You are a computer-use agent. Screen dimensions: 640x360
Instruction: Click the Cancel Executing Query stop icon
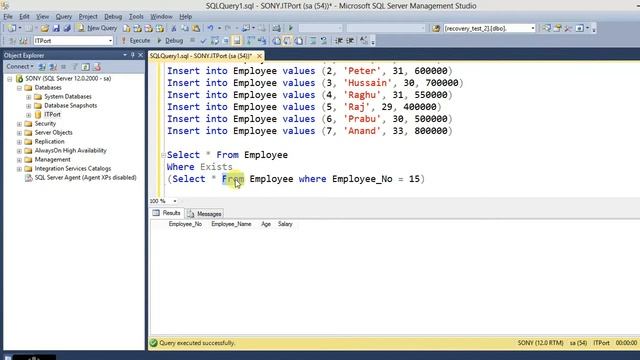coord(192,40)
